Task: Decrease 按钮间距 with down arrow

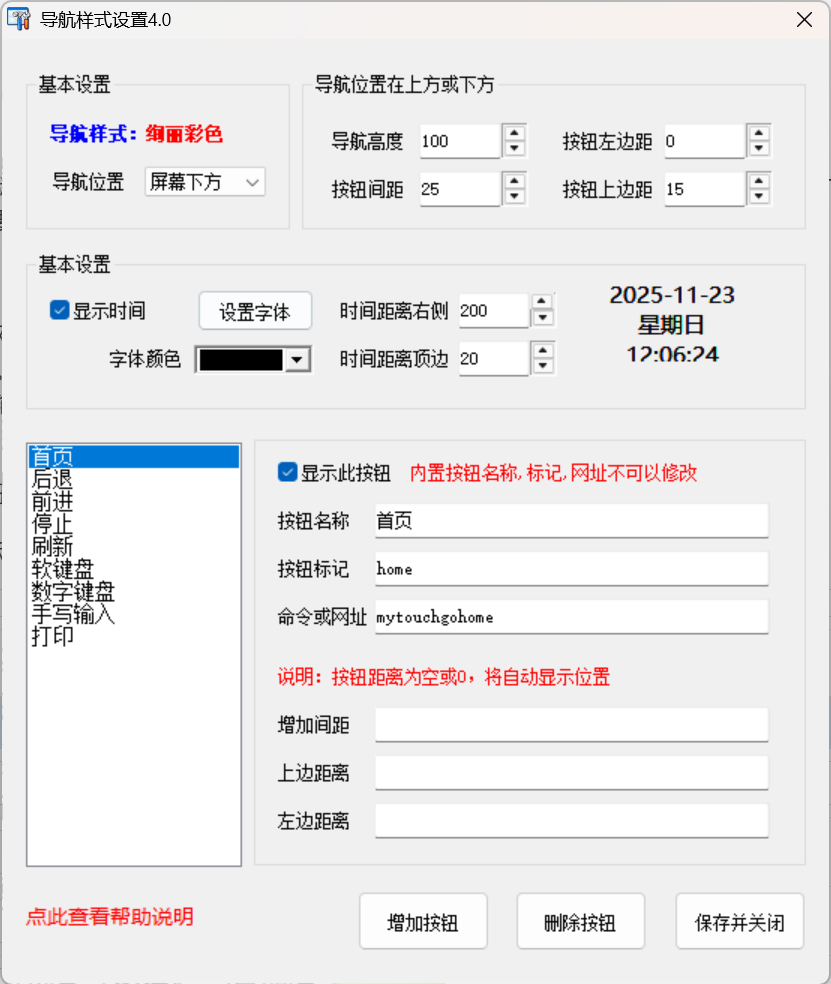Action: point(514,197)
